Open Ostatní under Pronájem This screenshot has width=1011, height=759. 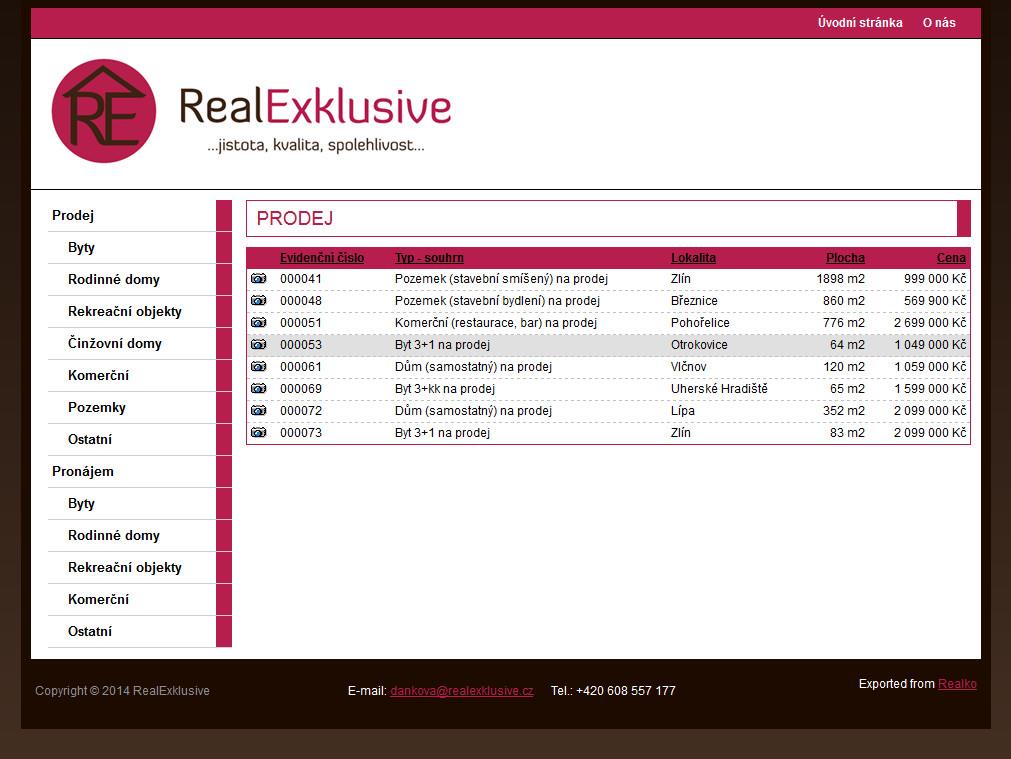click(x=90, y=631)
